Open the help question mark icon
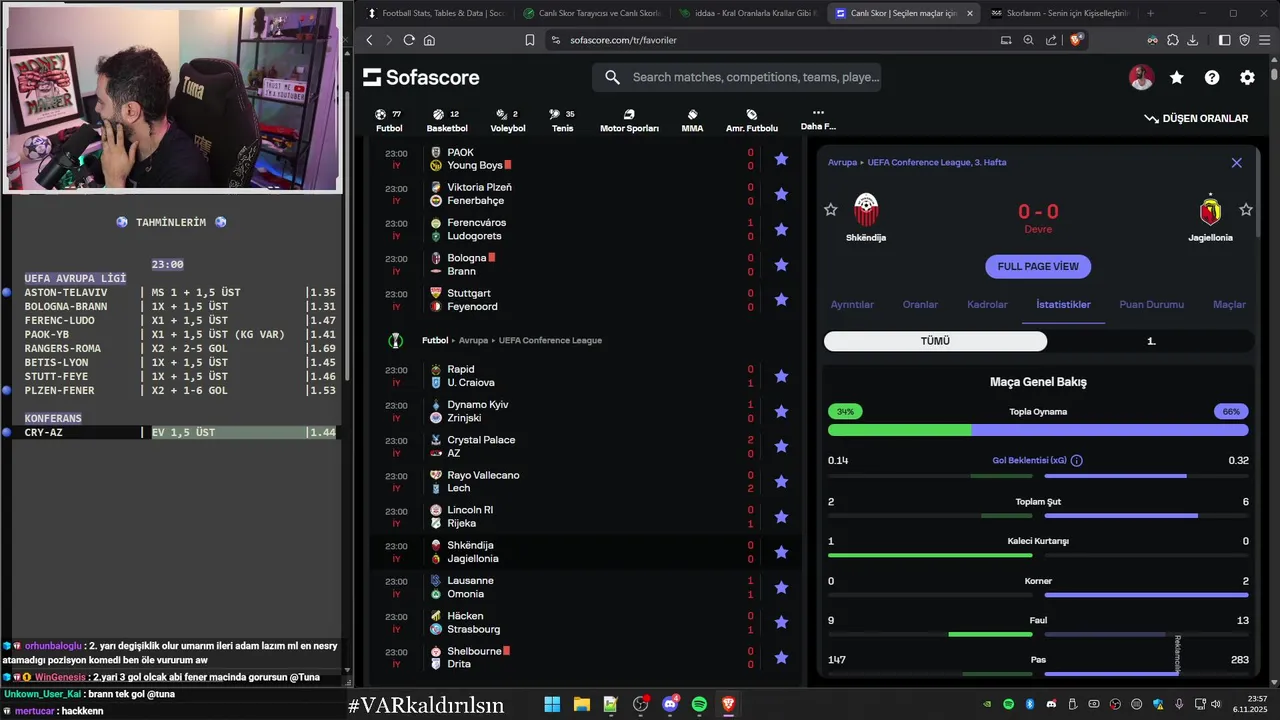 [1212, 77]
